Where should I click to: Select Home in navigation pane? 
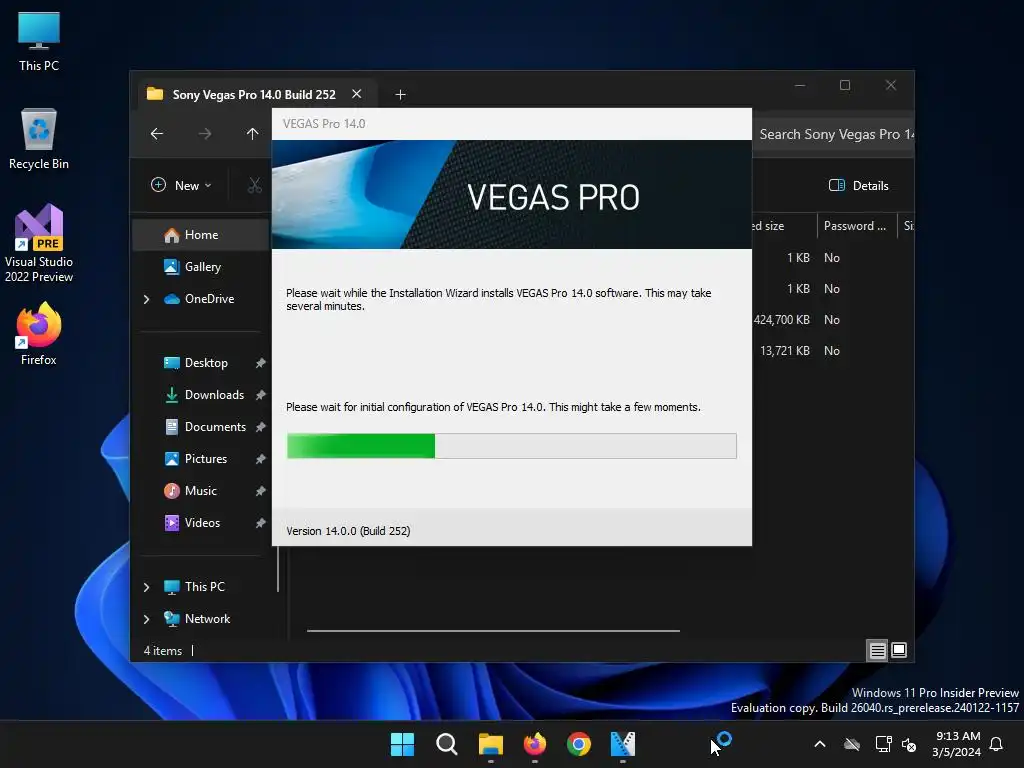tap(201, 235)
